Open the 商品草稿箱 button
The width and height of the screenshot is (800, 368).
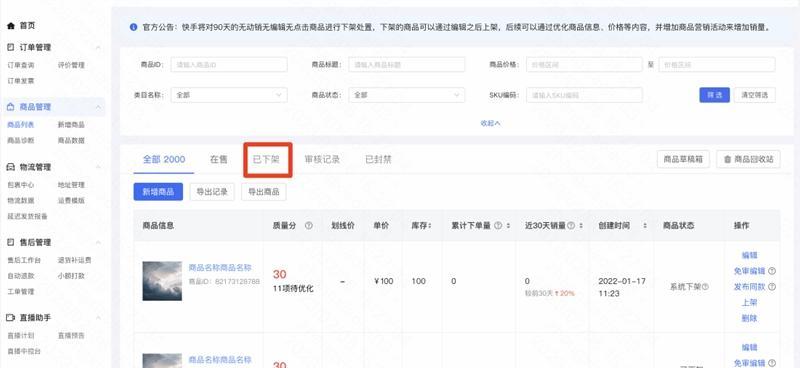[x=683, y=159]
